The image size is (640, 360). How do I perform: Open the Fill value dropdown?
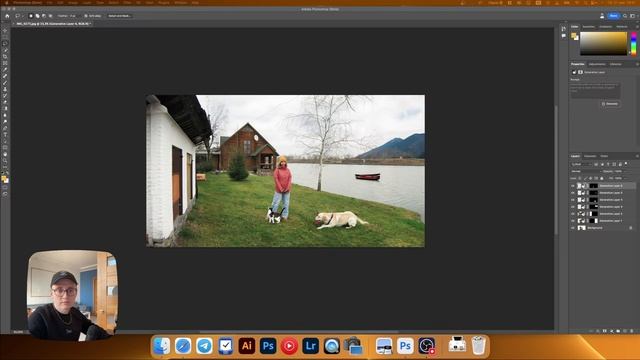(x=619, y=178)
